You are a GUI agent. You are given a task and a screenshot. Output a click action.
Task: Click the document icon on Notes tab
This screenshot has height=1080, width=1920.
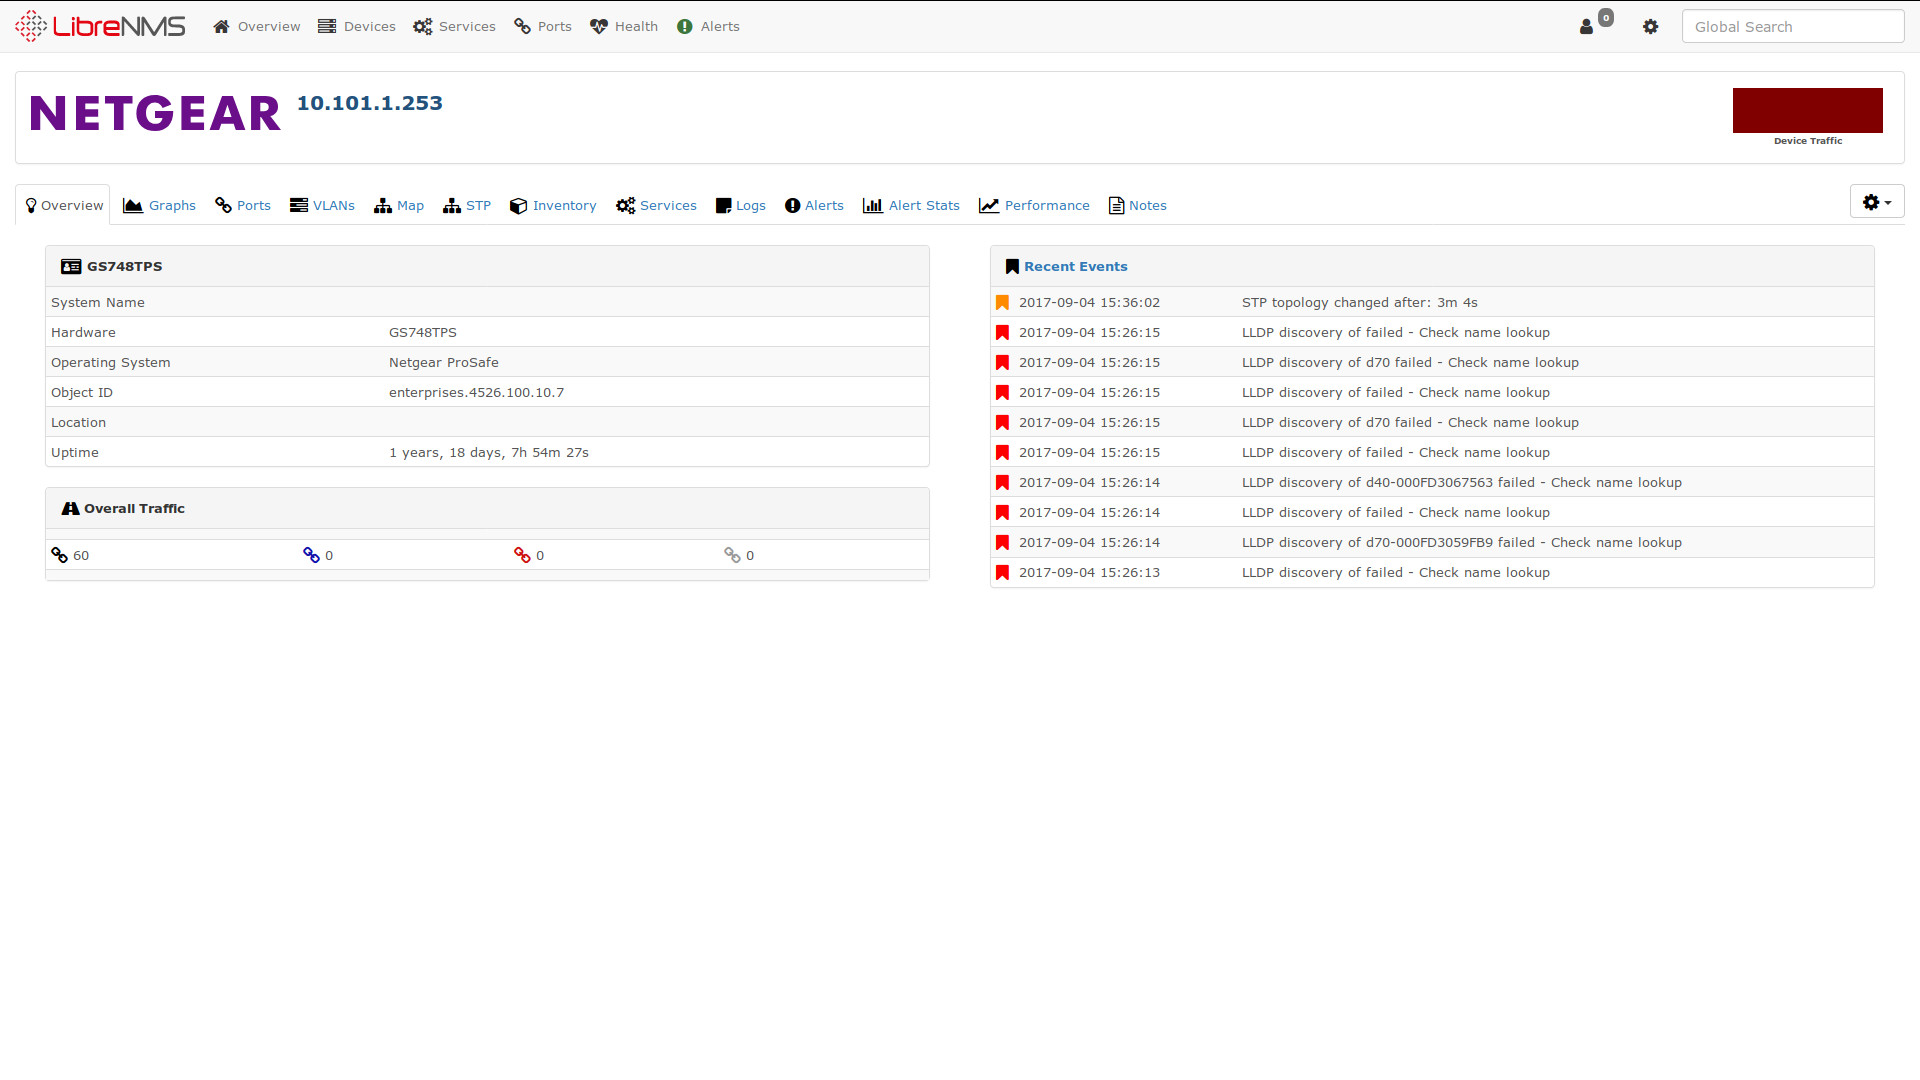(x=1116, y=205)
